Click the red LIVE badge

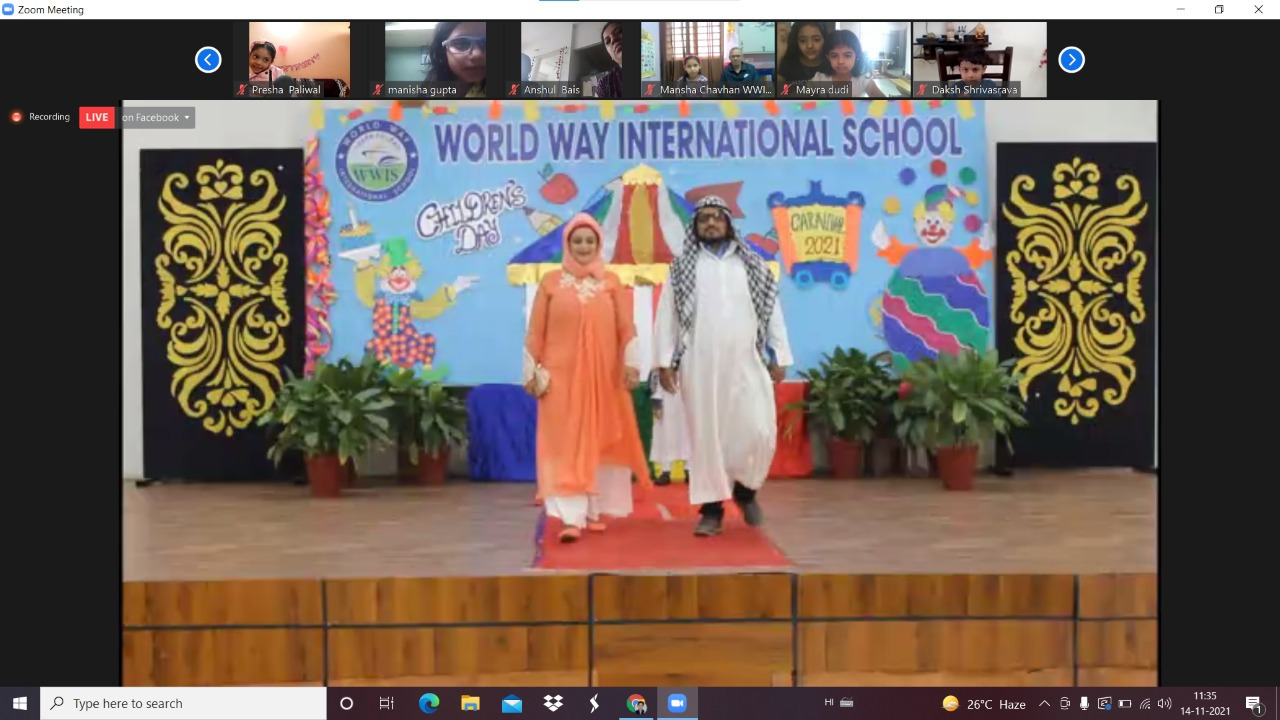97,117
